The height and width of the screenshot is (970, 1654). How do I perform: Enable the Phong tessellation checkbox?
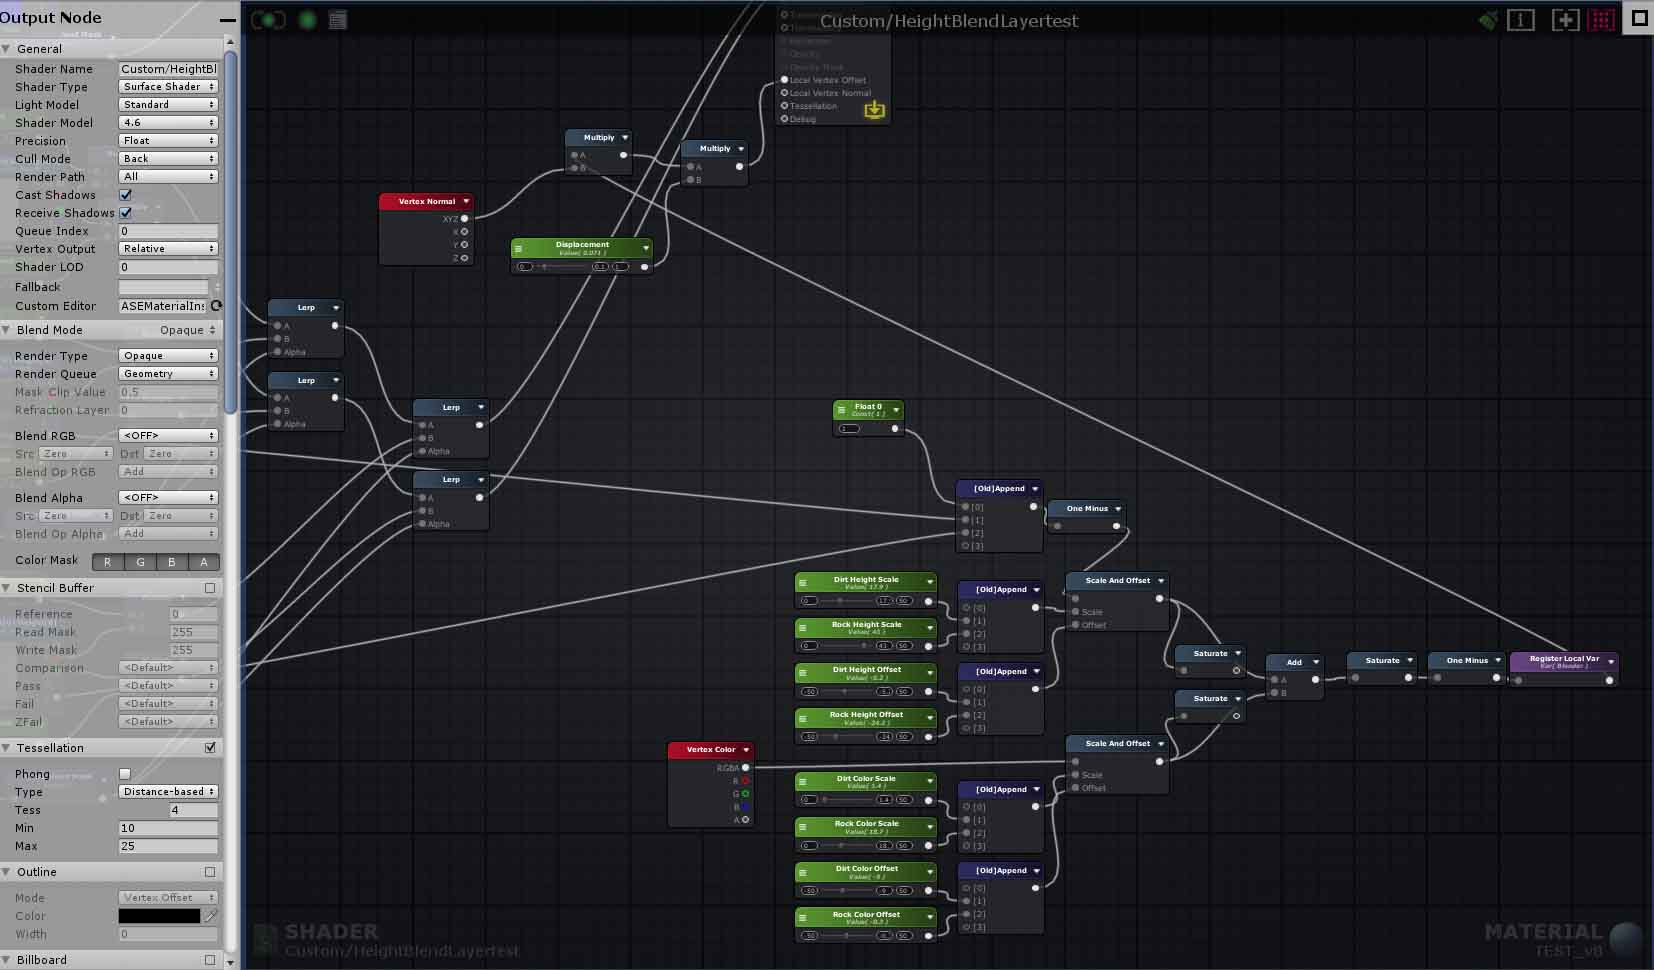(x=125, y=774)
